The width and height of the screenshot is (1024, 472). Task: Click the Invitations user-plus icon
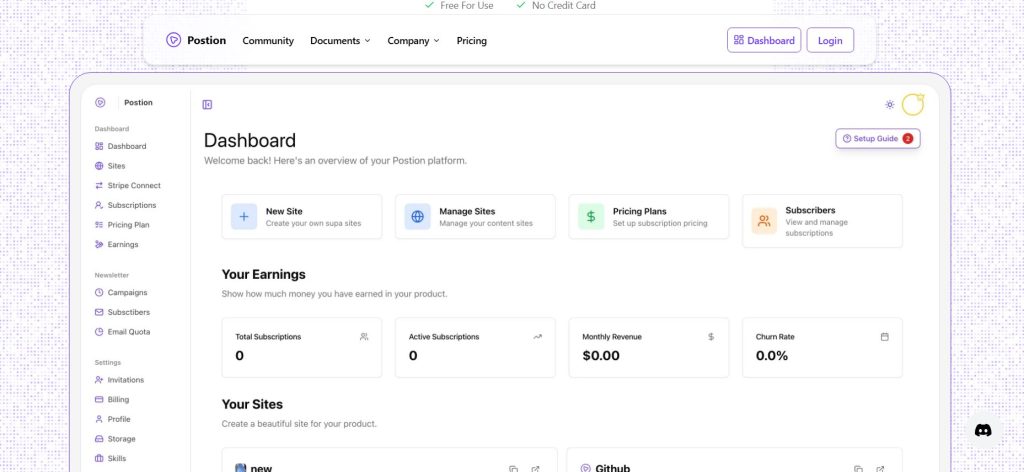coord(99,380)
